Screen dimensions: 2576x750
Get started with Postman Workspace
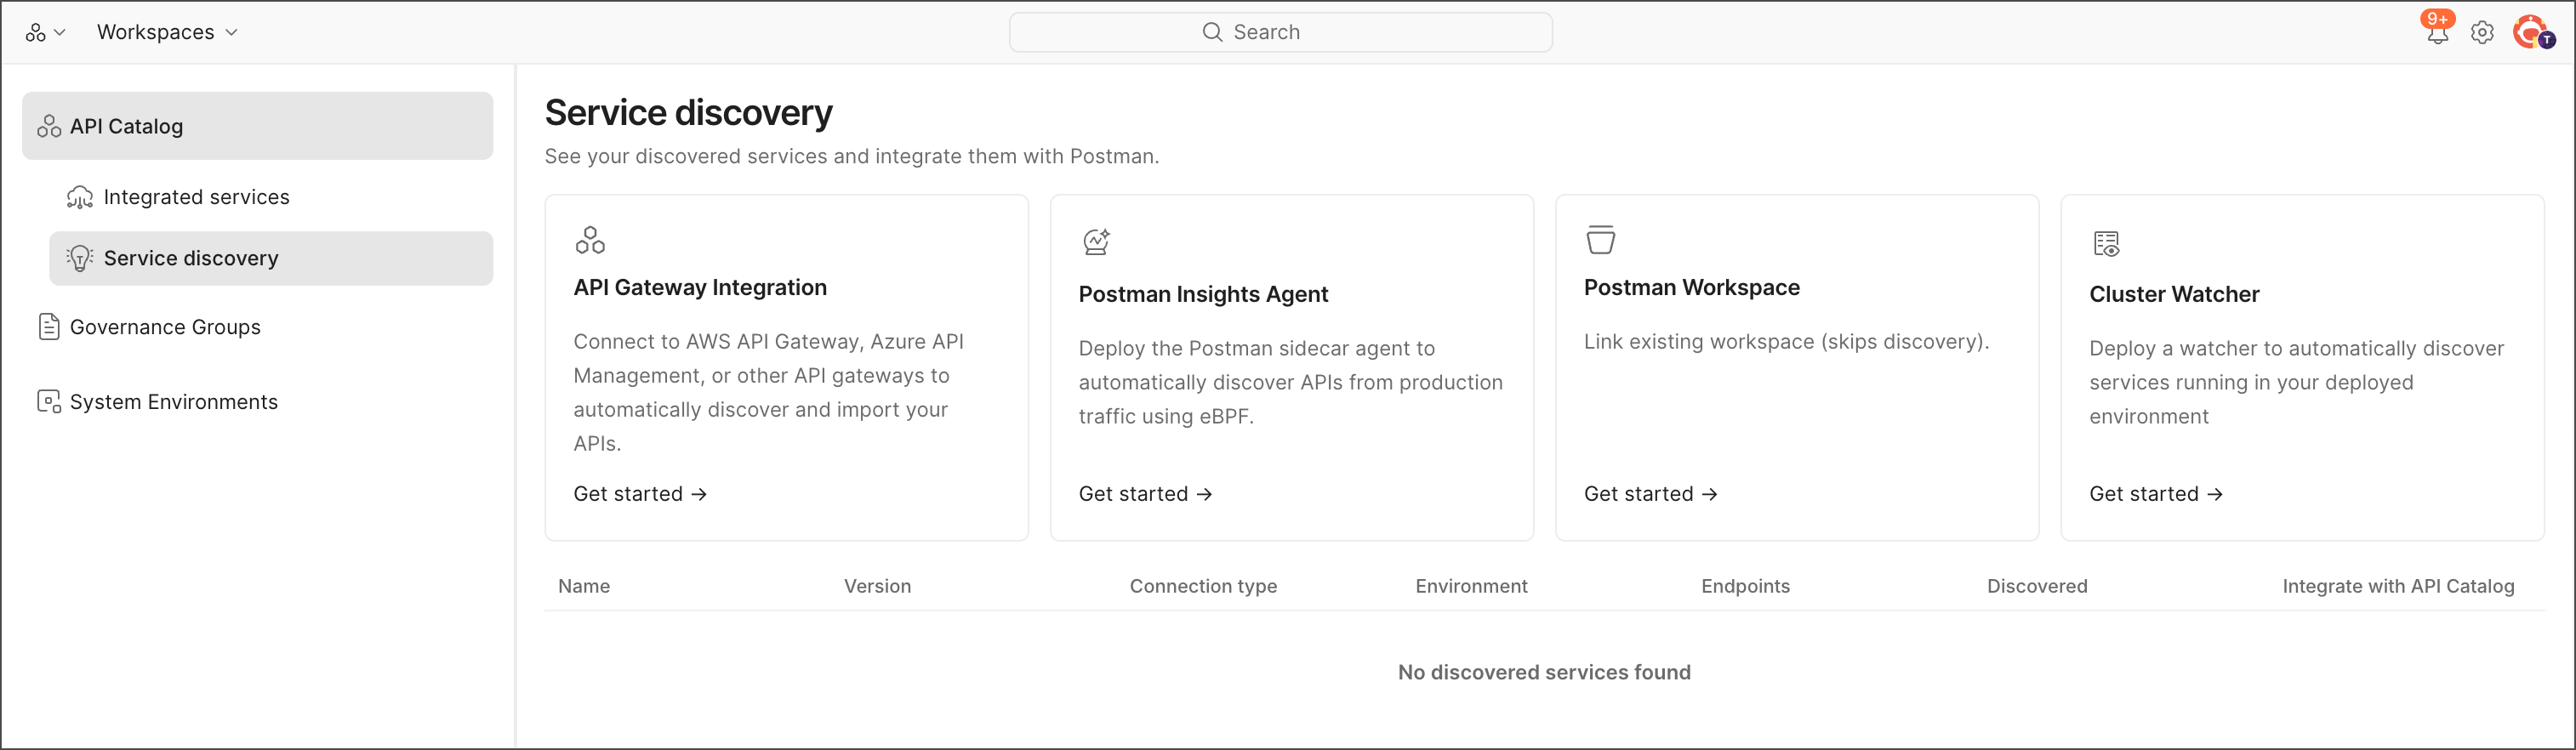tap(1650, 494)
